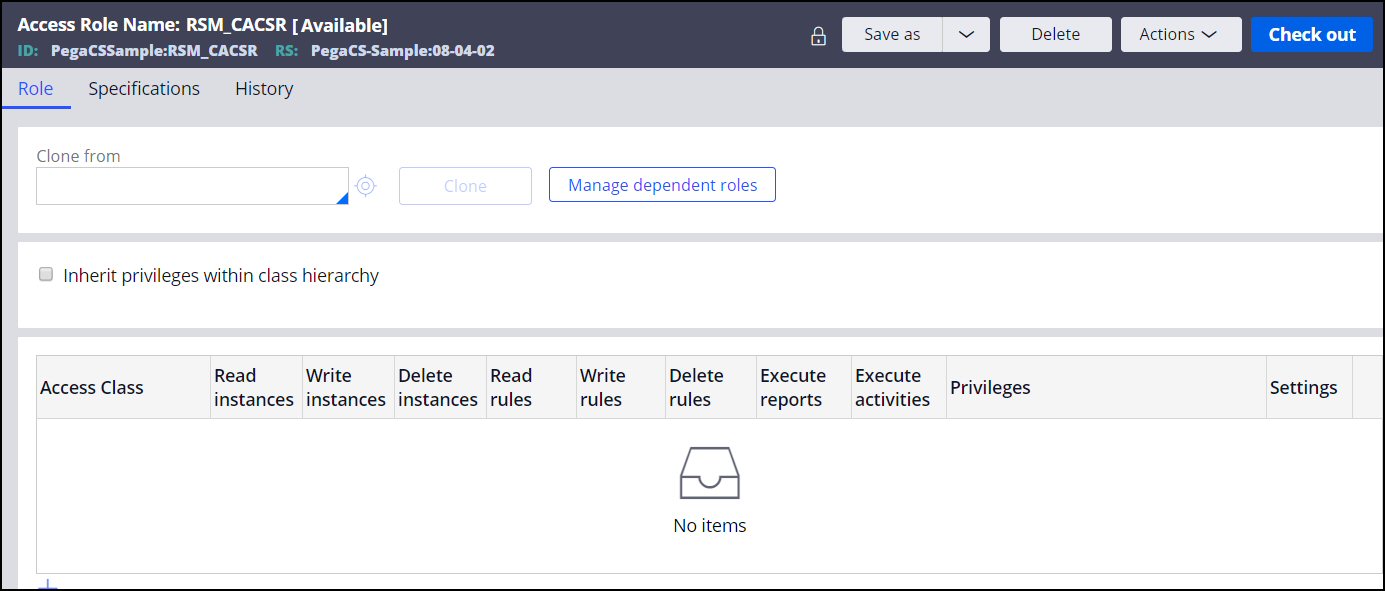Click the Save as button
This screenshot has height=591, width=1385.
point(892,34)
